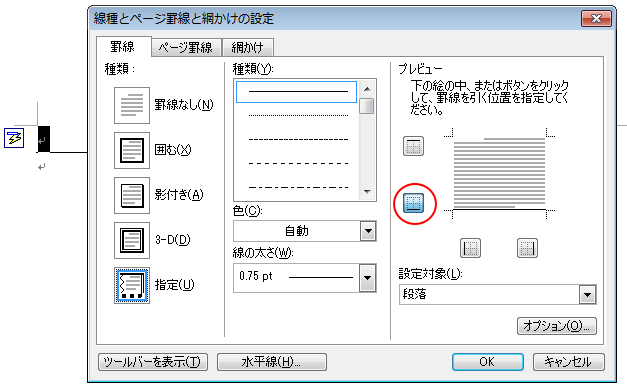Screen dimensions: 627x392
Task: Toggle the right border button below preview
Action: click(527, 248)
